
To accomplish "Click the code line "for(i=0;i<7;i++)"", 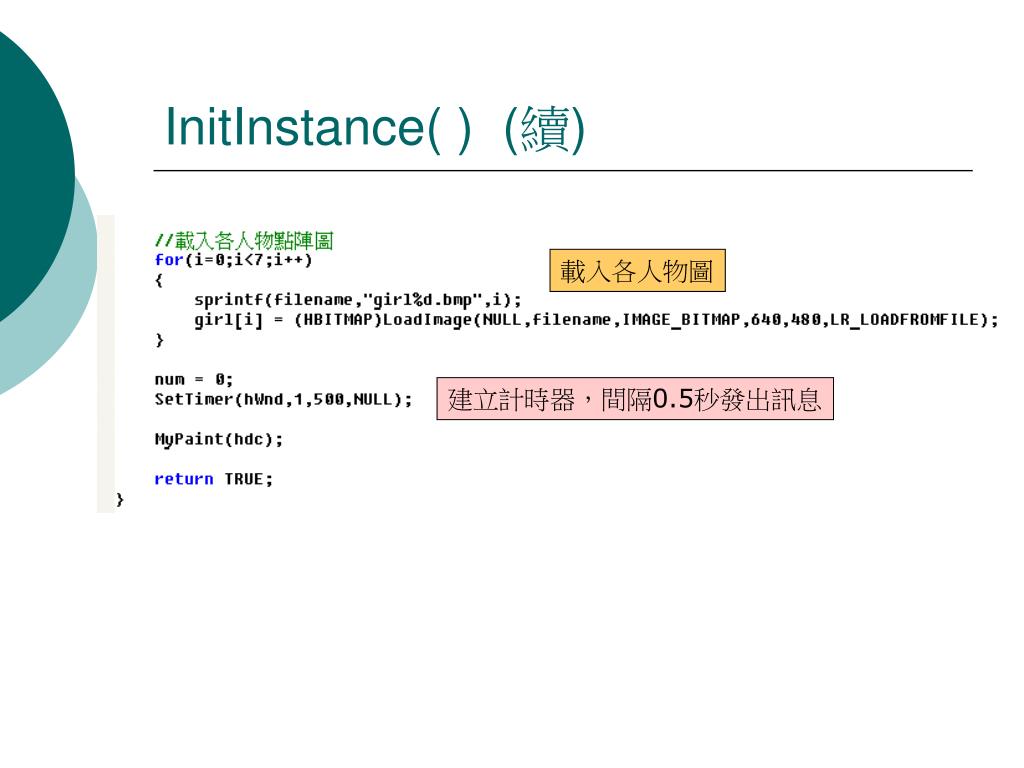I will click(234, 260).
